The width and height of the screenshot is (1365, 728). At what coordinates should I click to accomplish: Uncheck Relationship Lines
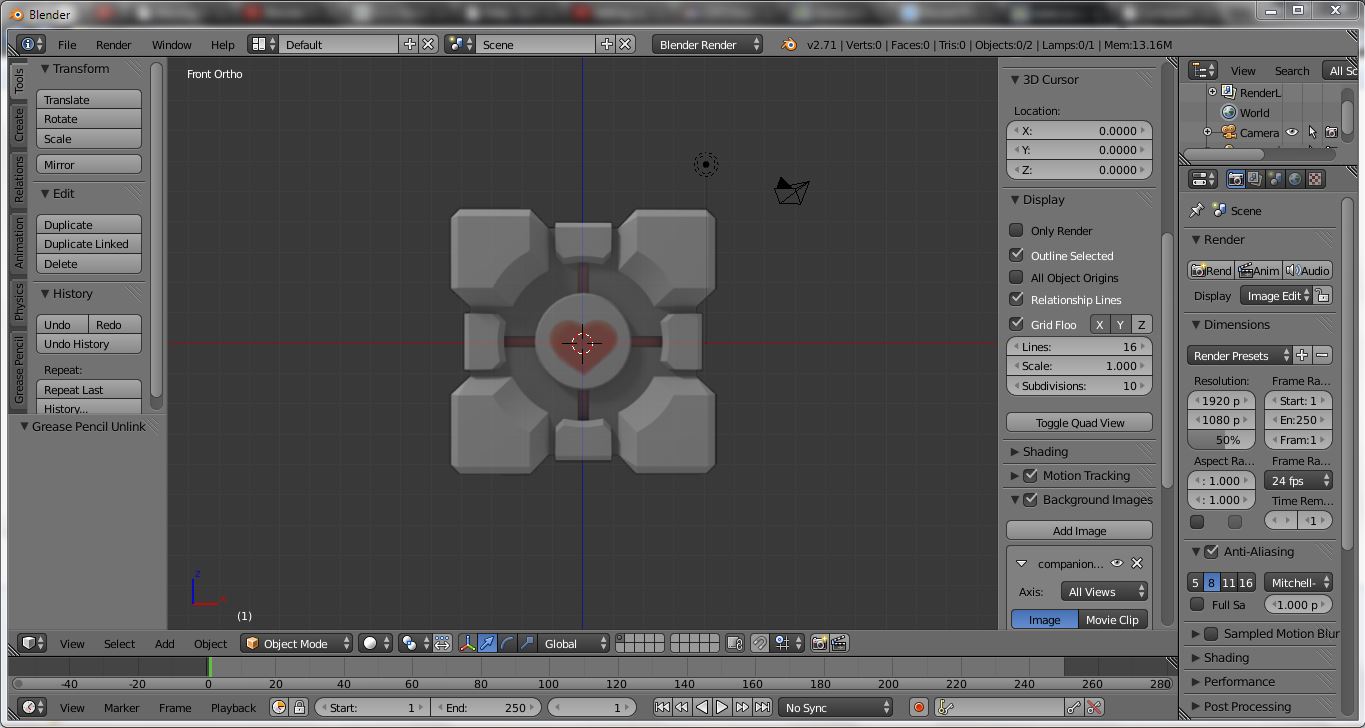click(x=1016, y=299)
